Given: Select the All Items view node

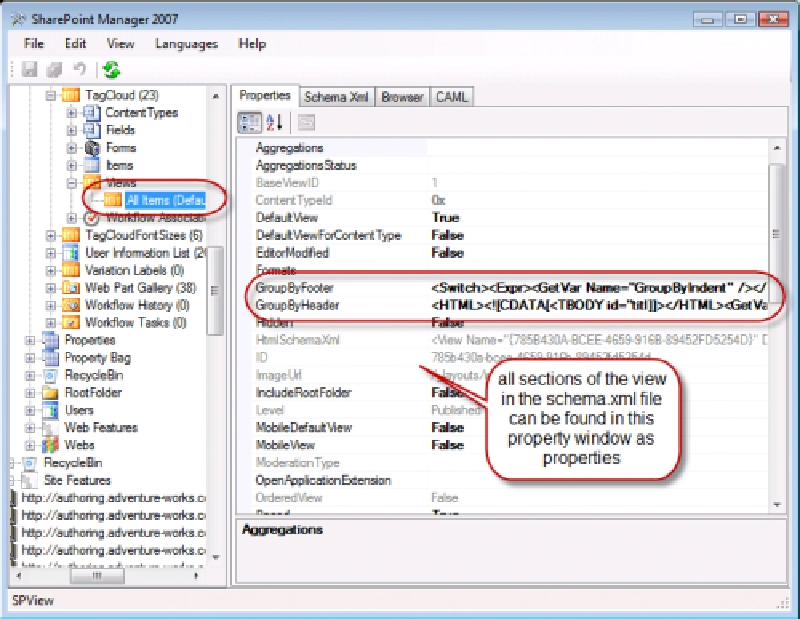Looking at the screenshot, I should coord(166,200).
